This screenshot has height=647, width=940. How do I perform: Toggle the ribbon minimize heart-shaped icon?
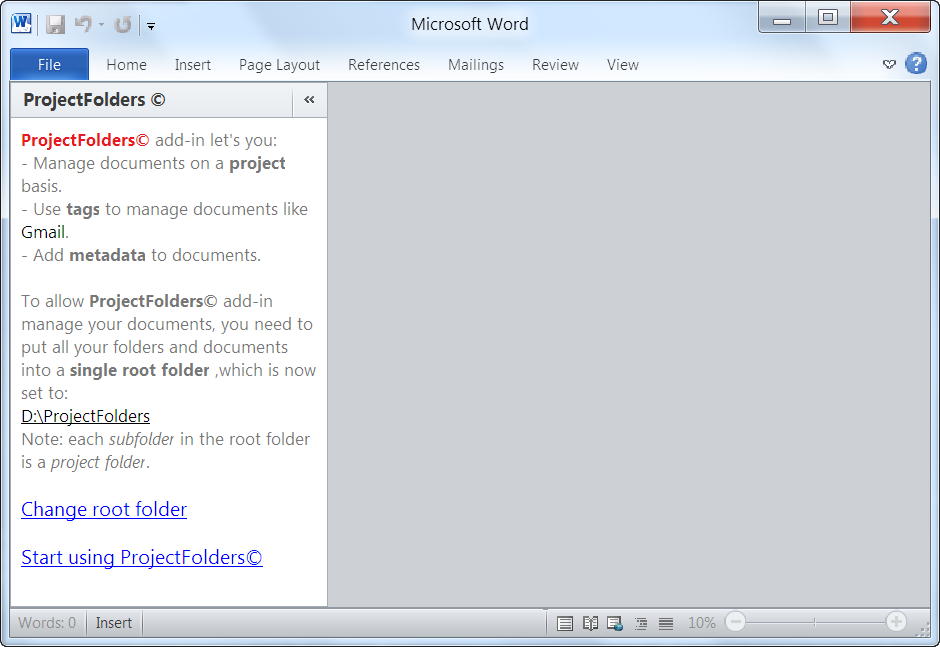[x=889, y=64]
